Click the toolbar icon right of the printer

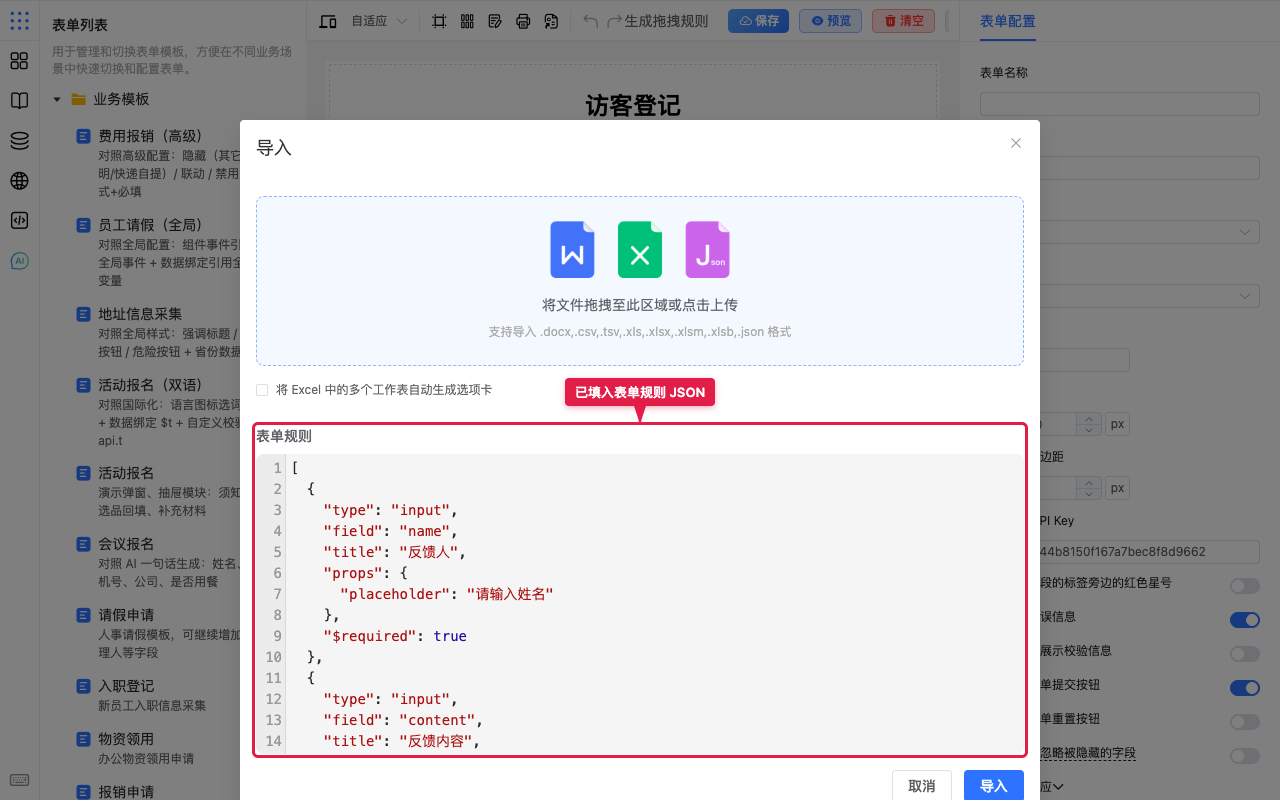[x=551, y=21]
